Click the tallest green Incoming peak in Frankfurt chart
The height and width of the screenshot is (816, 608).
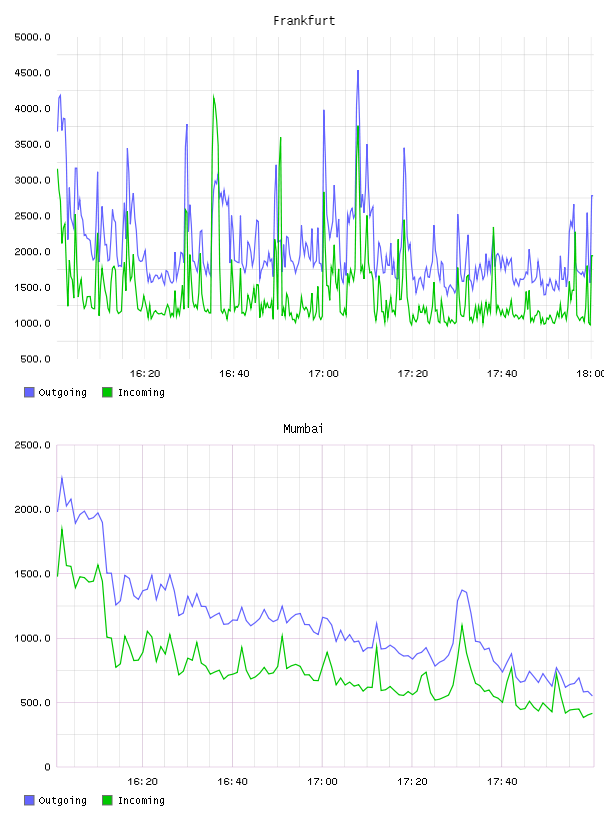213,96
